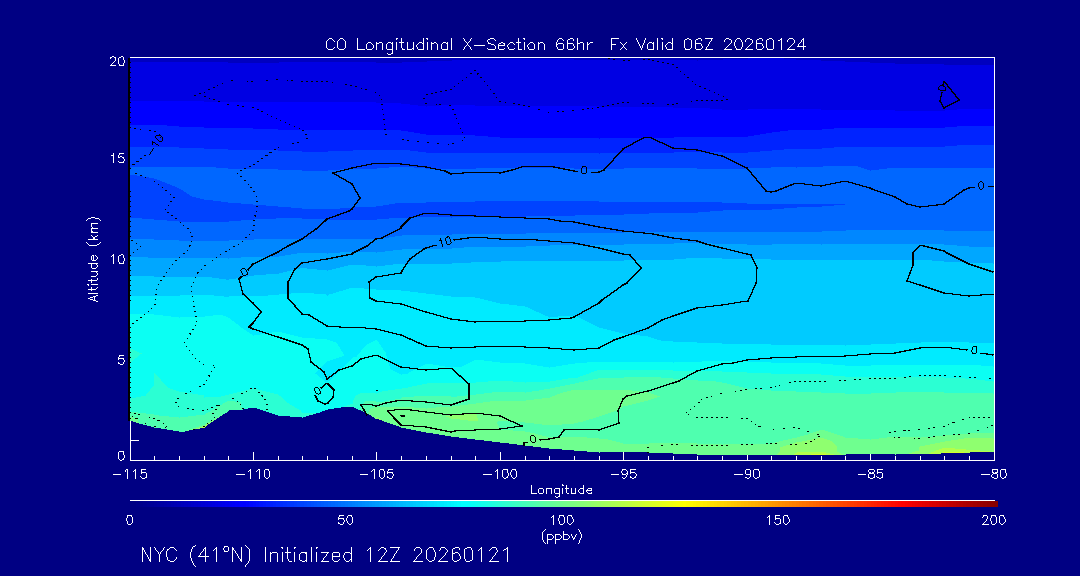Click the 20 km altitude tick label
Image resolution: width=1080 pixels, height=576 pixels.
tap(116, 61)
